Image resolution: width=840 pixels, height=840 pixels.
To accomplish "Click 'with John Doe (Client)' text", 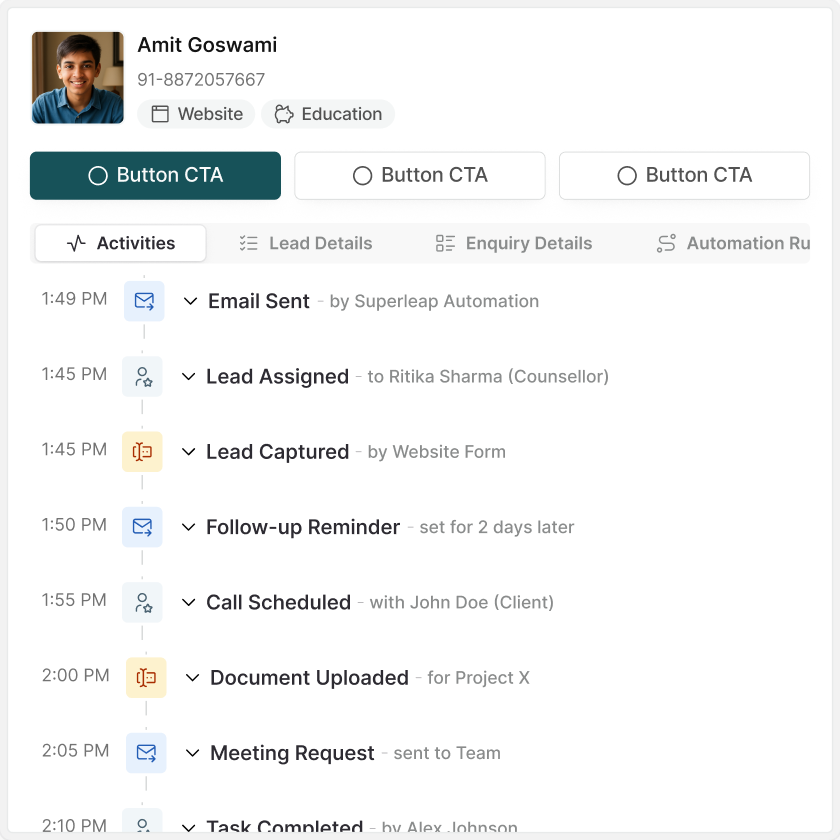I will tap(462, 603).
